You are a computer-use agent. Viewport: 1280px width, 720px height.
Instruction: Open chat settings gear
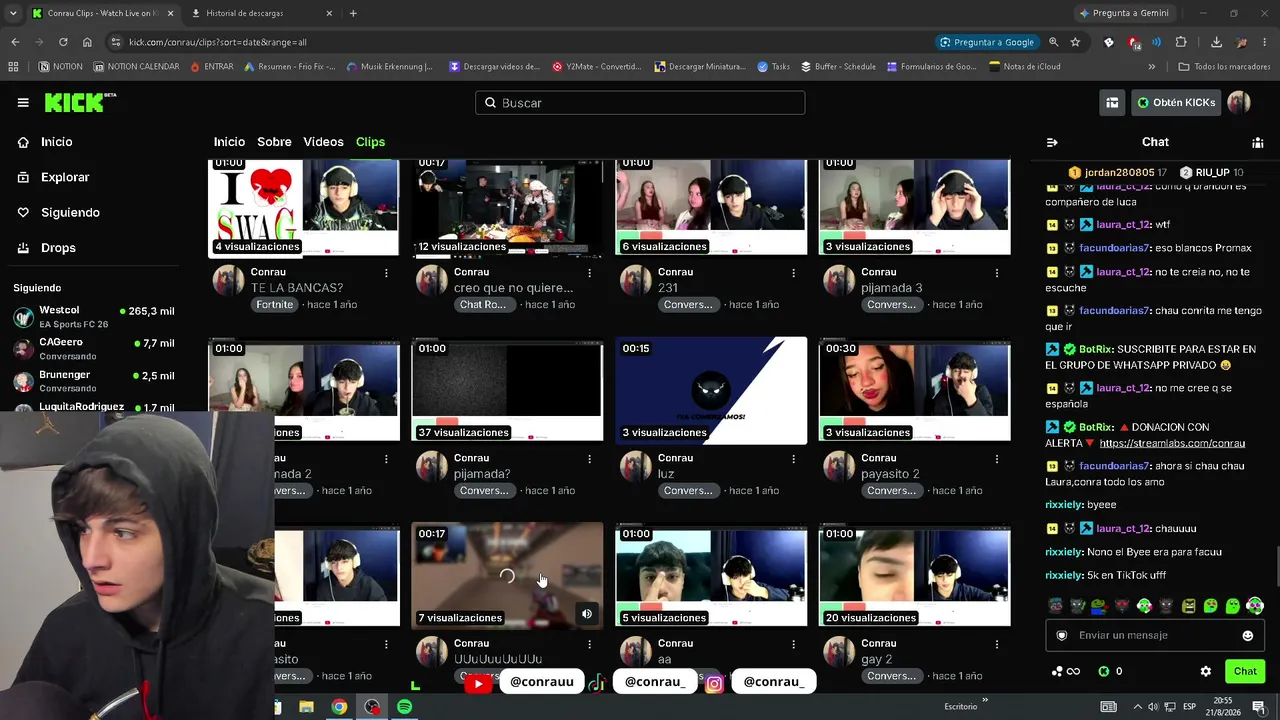pyautogui.click(x=1206, y=671)
